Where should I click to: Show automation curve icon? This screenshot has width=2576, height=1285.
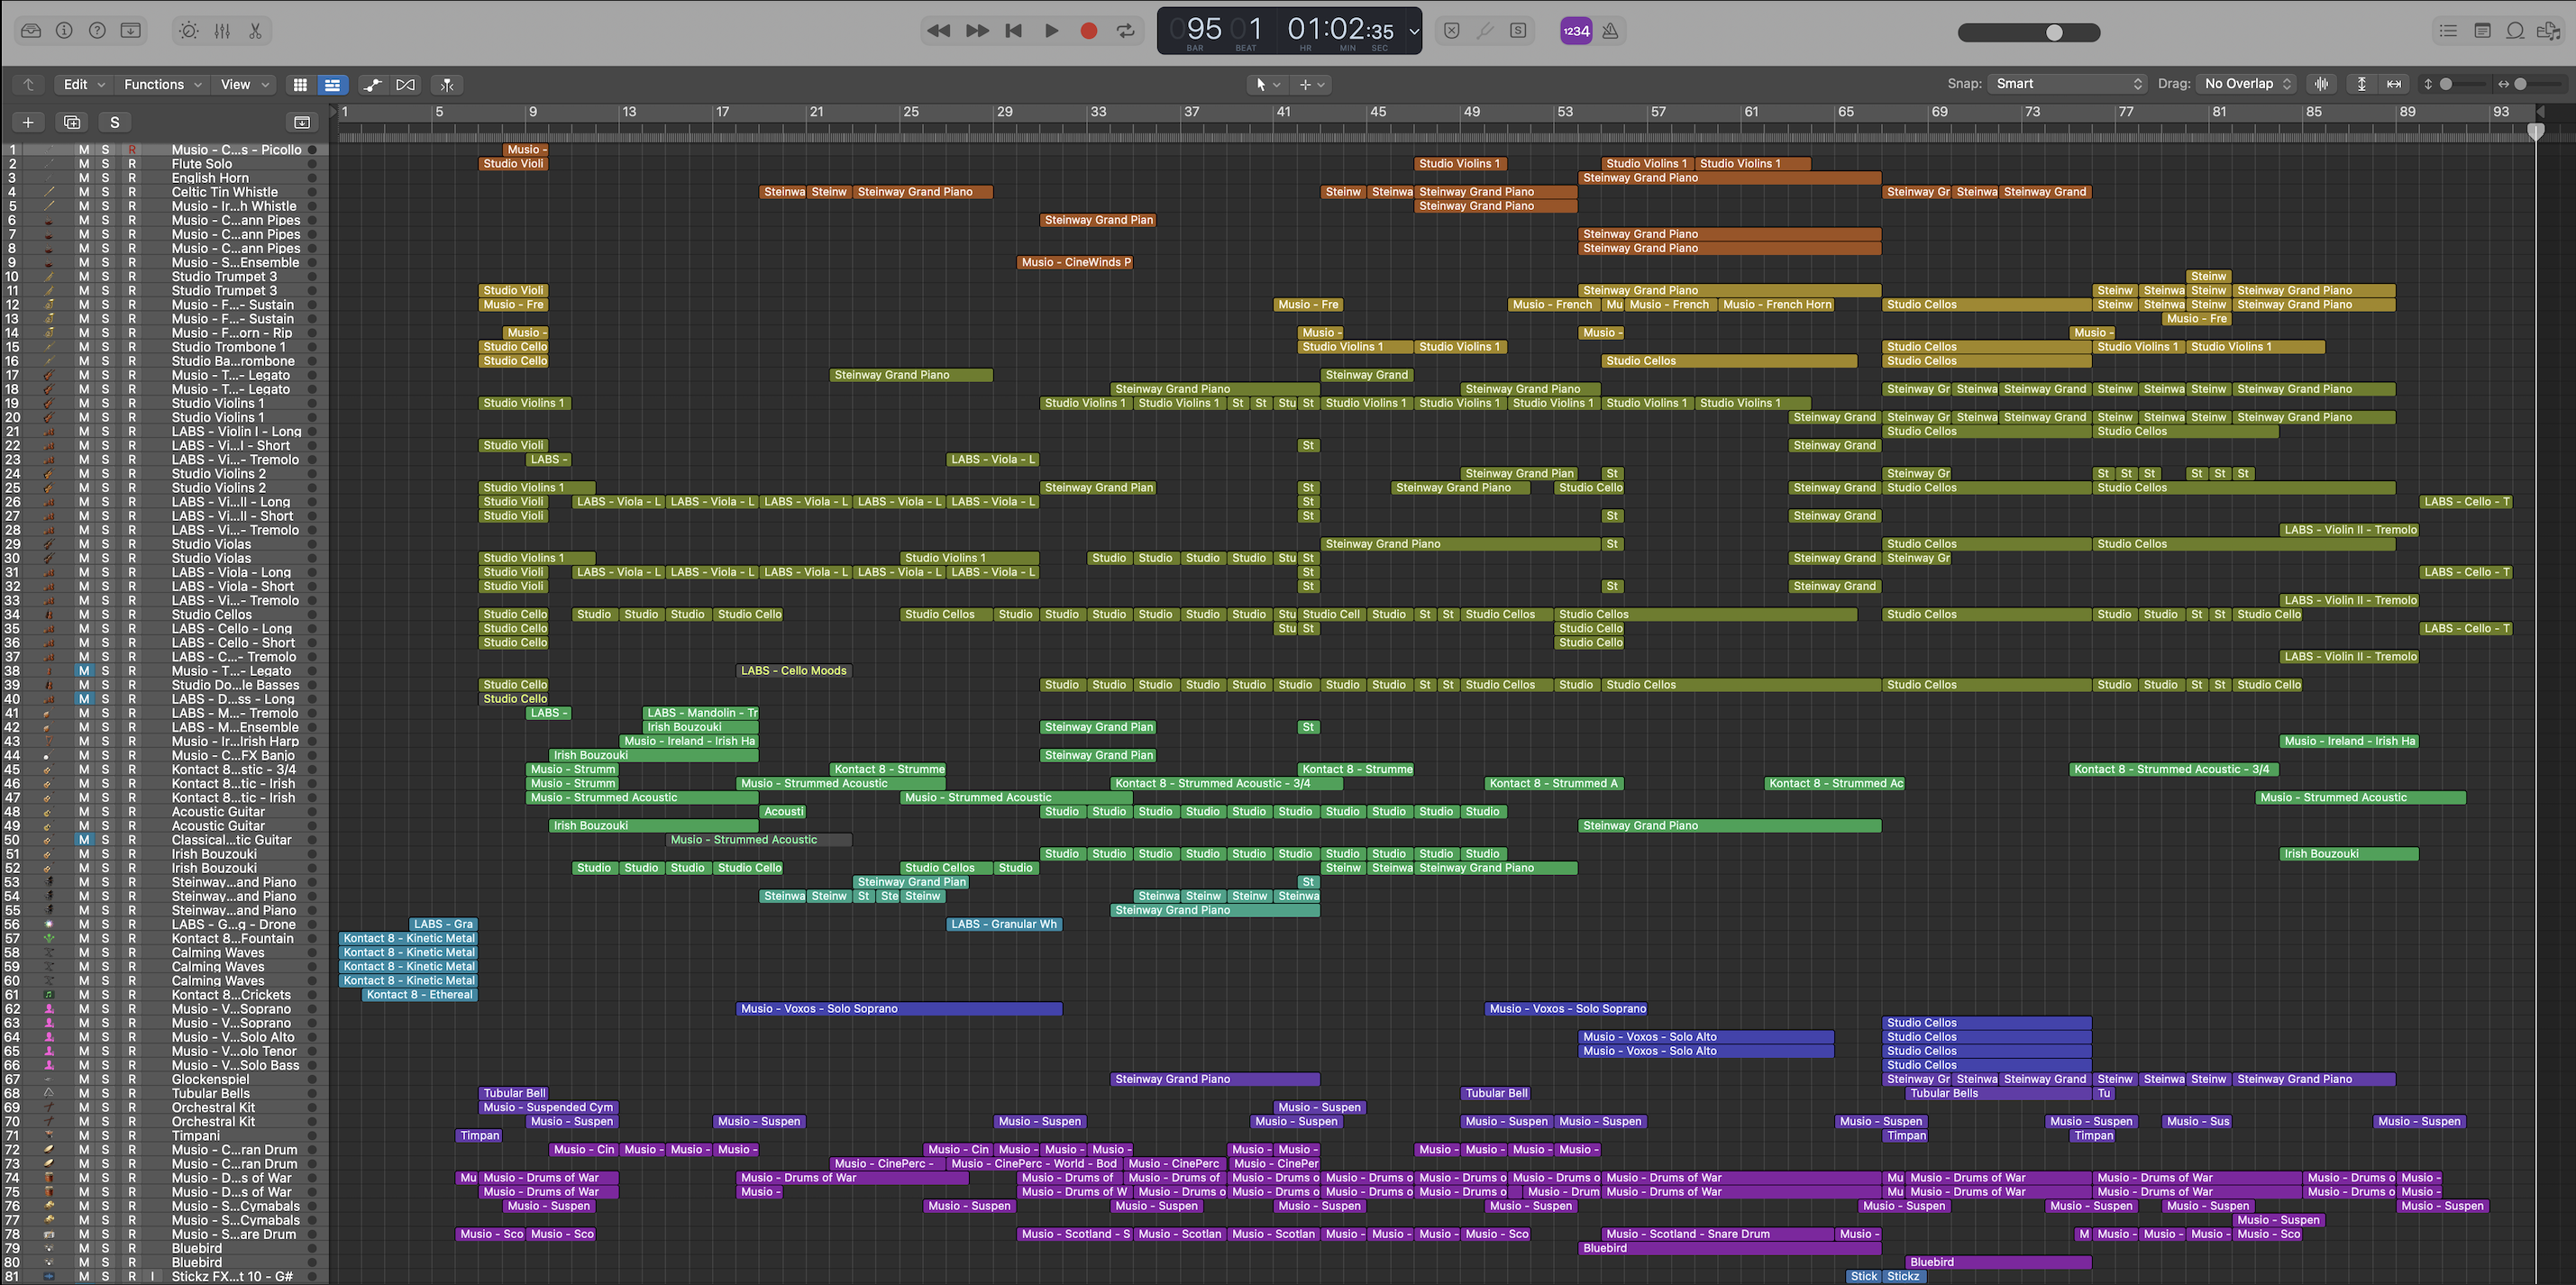(x=372, y=85)
